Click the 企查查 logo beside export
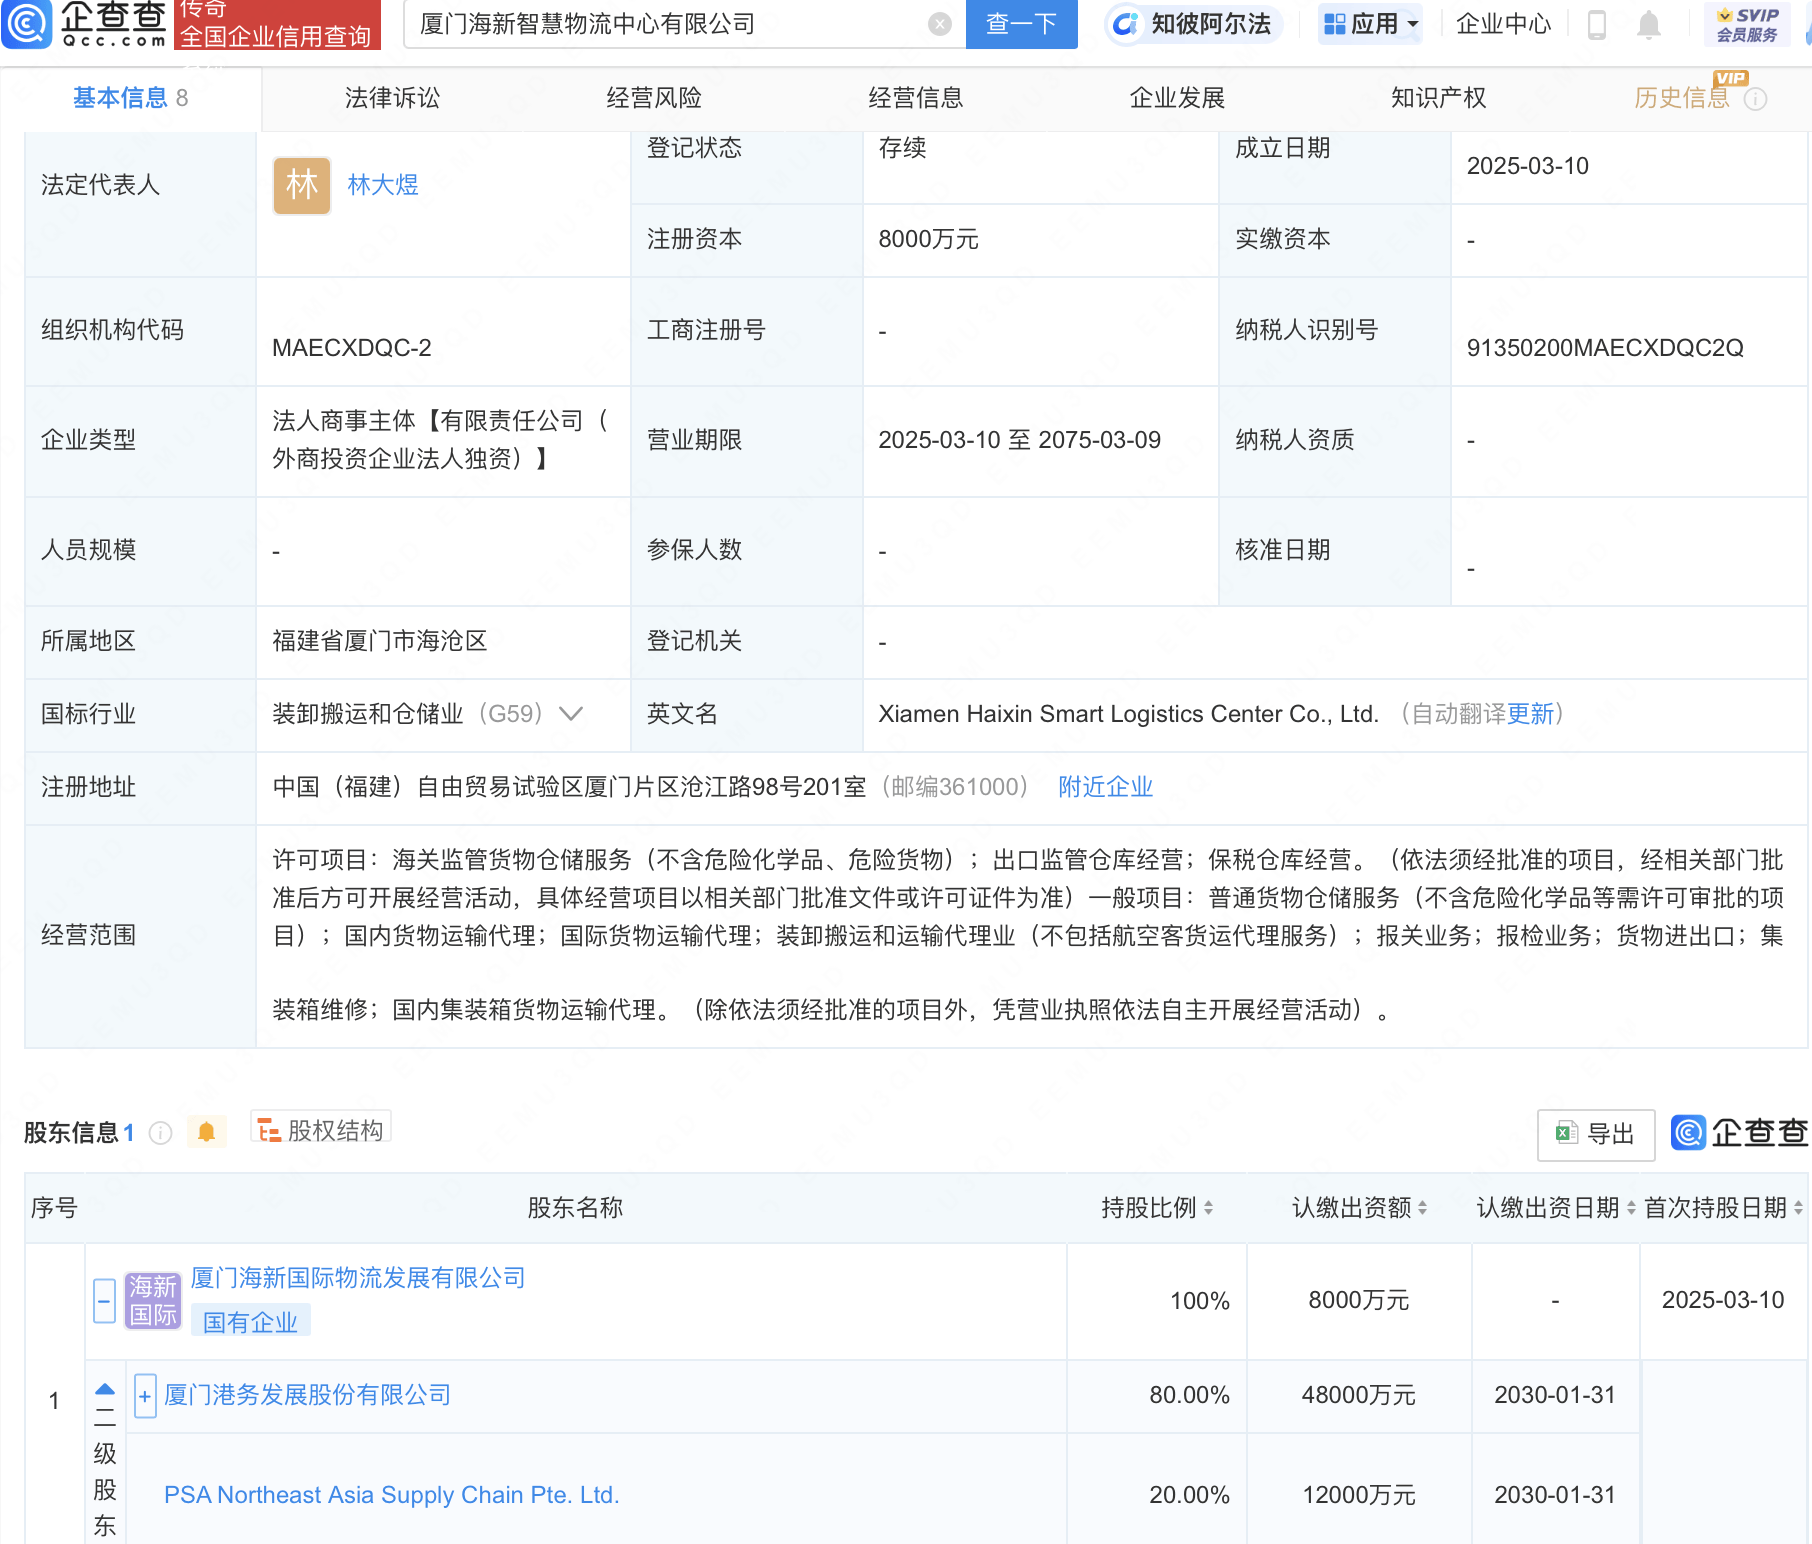Screen dimensions: 1812x1544 1739,1133
